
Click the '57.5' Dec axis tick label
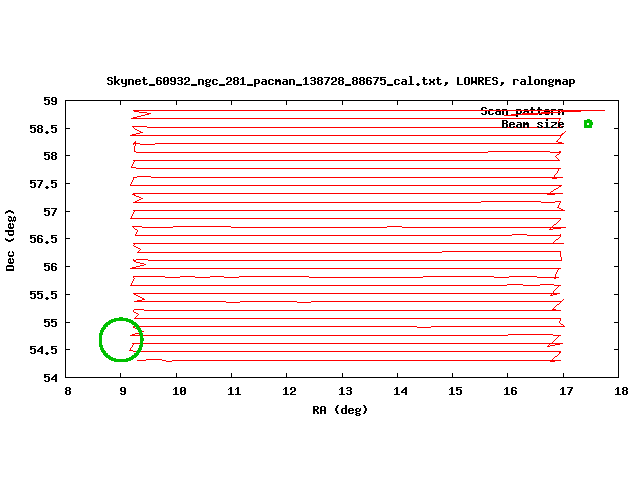(44, 184)
